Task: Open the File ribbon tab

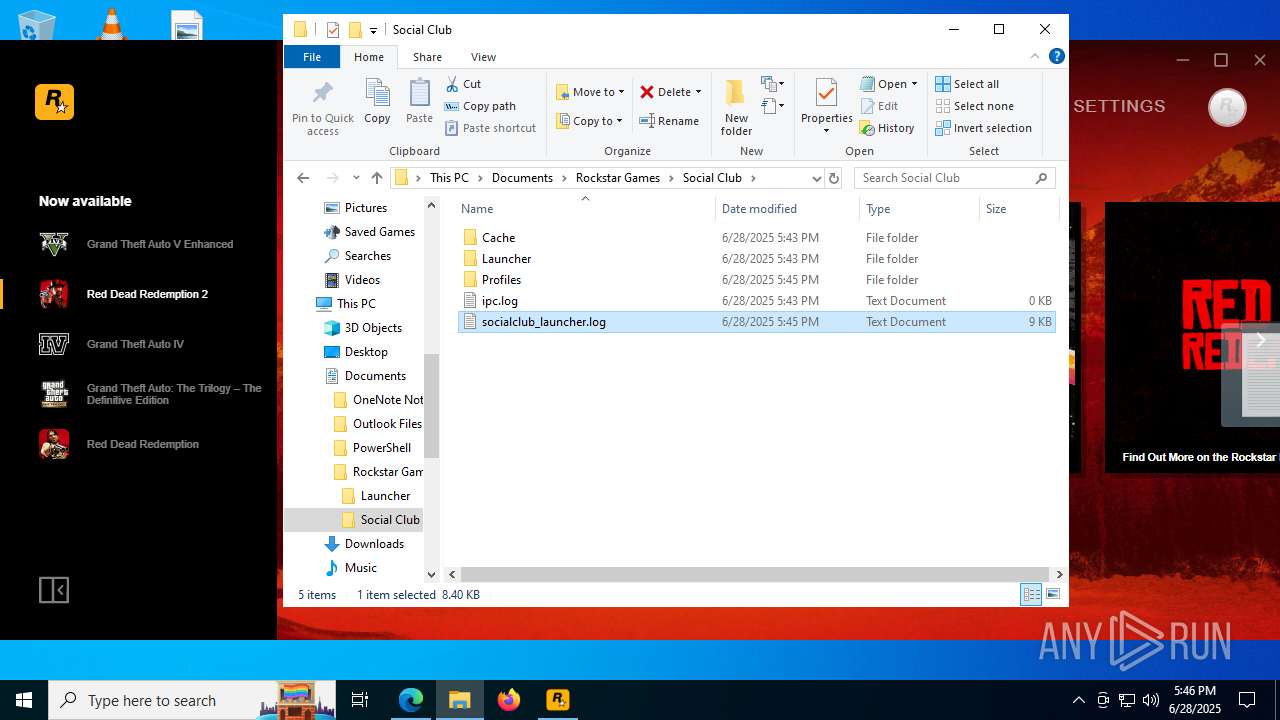Action: click(x=312, y=57)
